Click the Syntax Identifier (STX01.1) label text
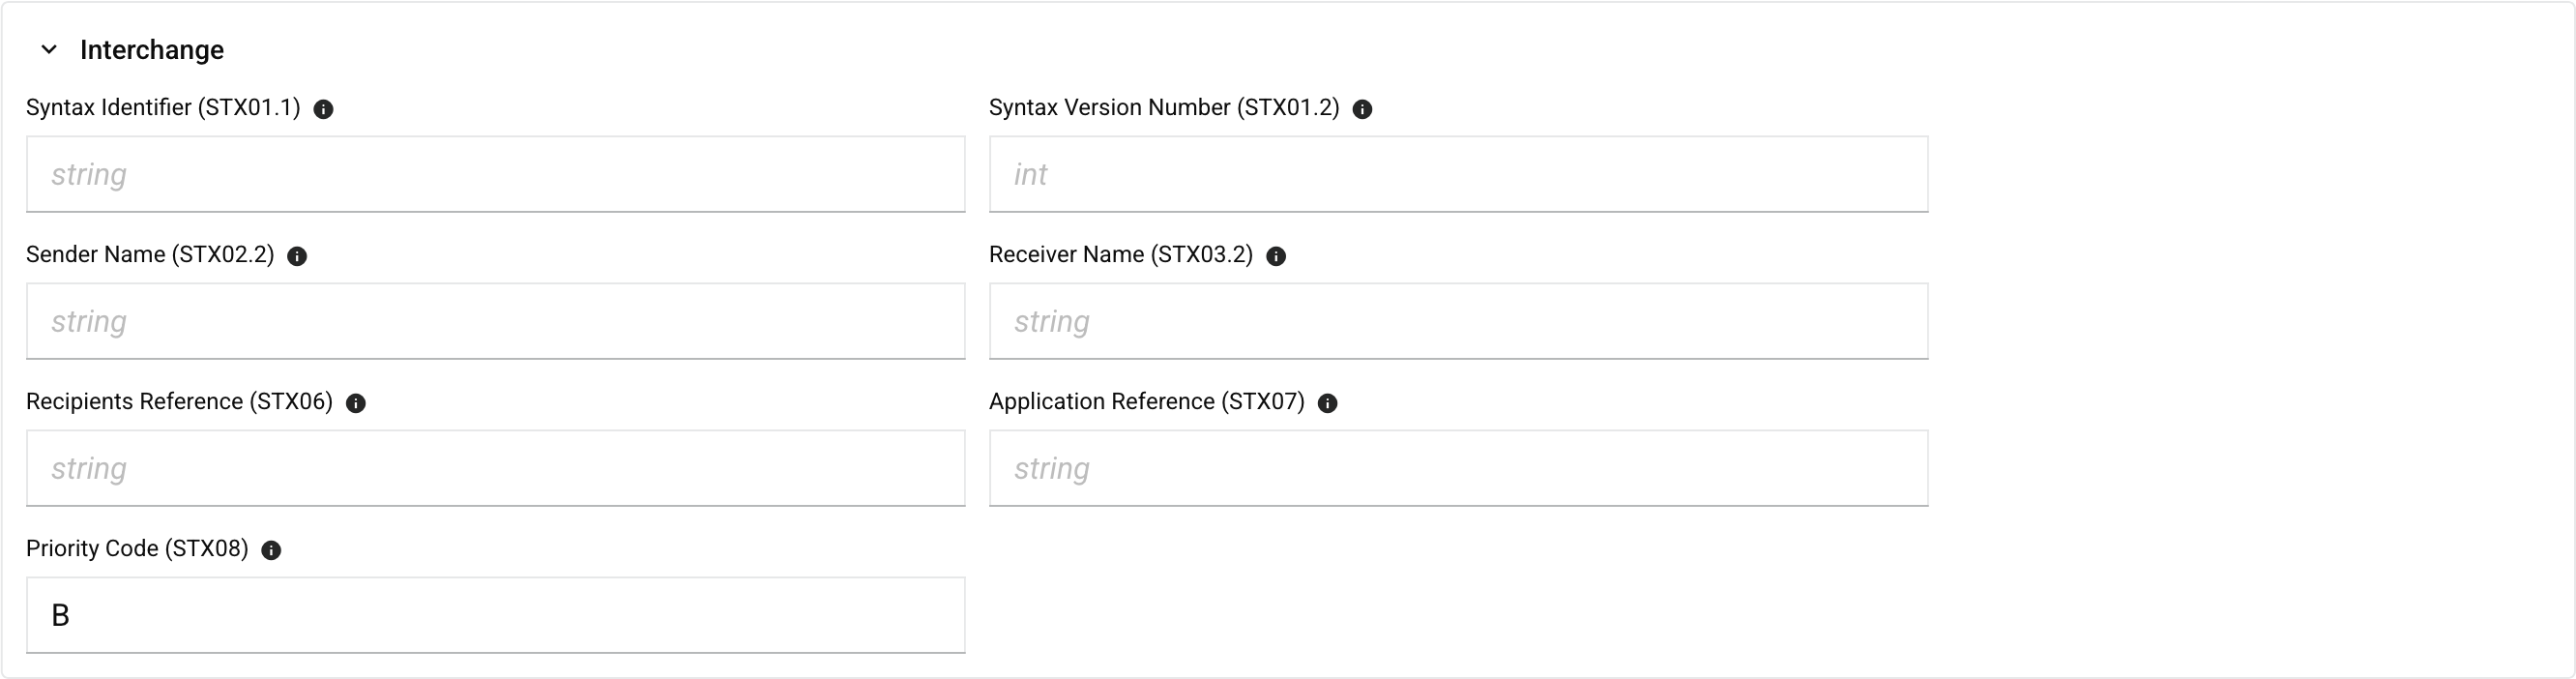2576x679 pixels. coord(163,108)
